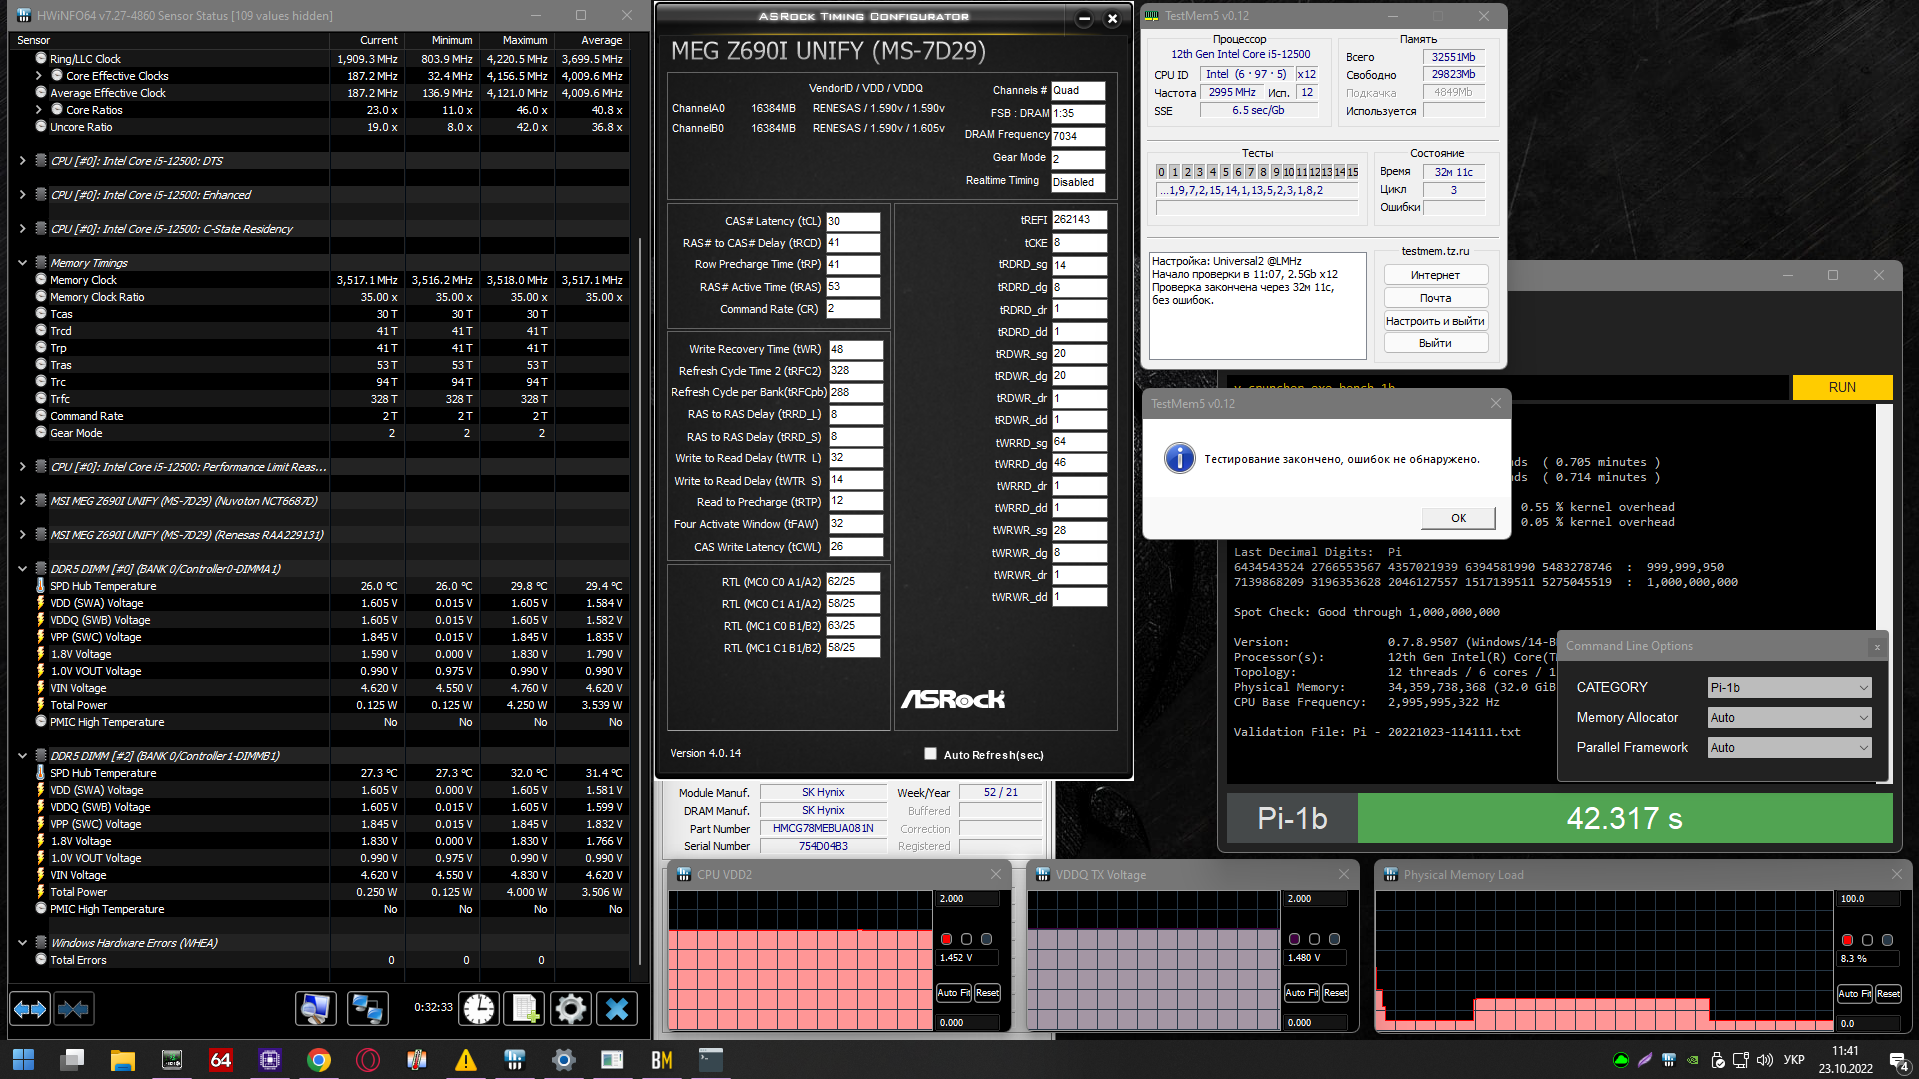The width and height of the screenshot is (1919, 1079).
Task: Click Auto Fit in CPU VDD2 graph
Action: [x=954, y=993]
